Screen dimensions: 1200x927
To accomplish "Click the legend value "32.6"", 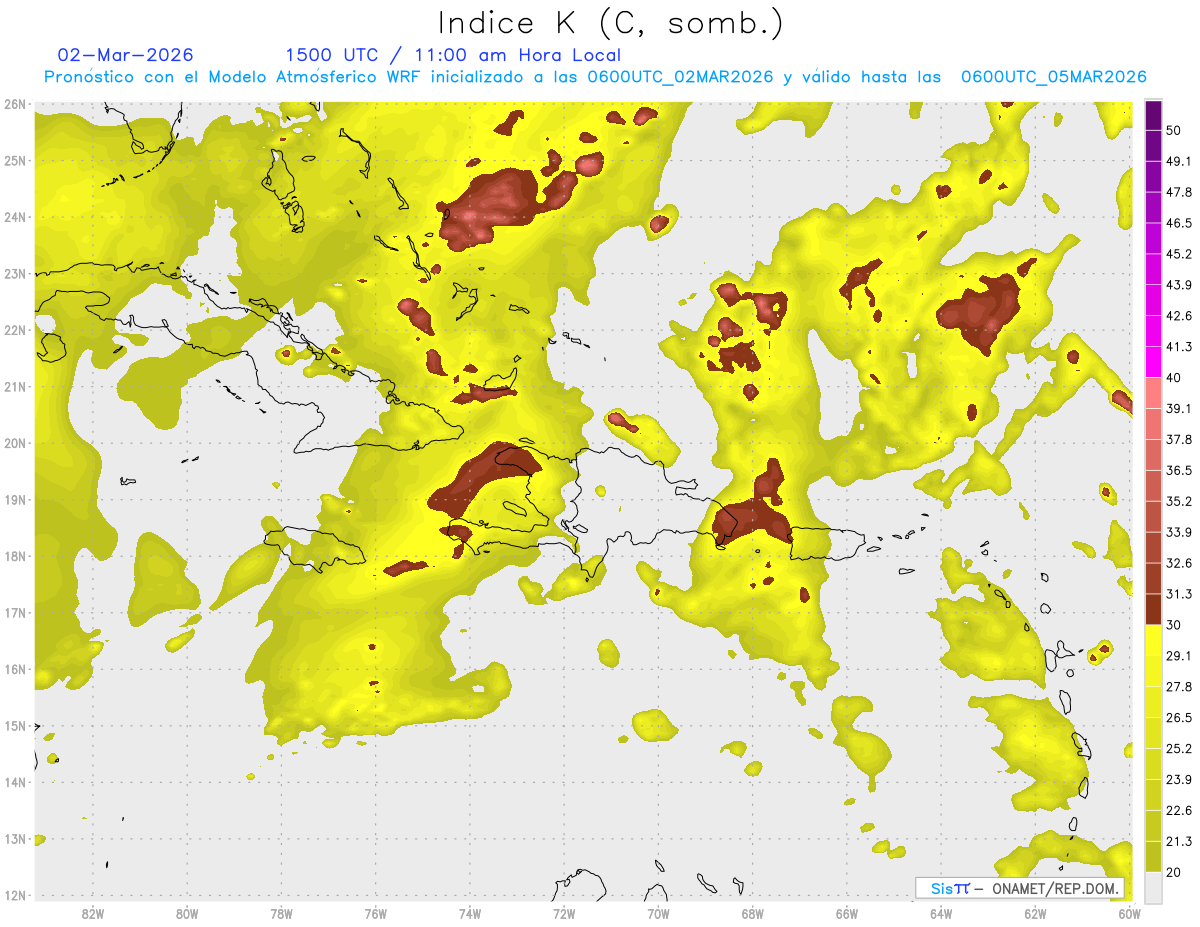I will (x=1179, y=563).
